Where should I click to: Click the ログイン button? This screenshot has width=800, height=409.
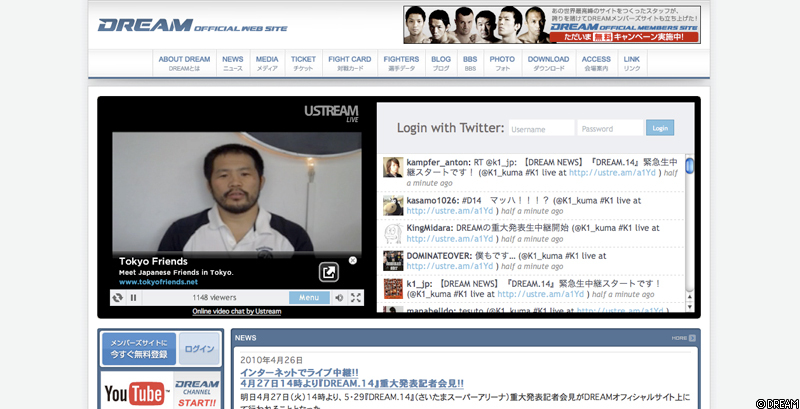click(x=199, y=349)
